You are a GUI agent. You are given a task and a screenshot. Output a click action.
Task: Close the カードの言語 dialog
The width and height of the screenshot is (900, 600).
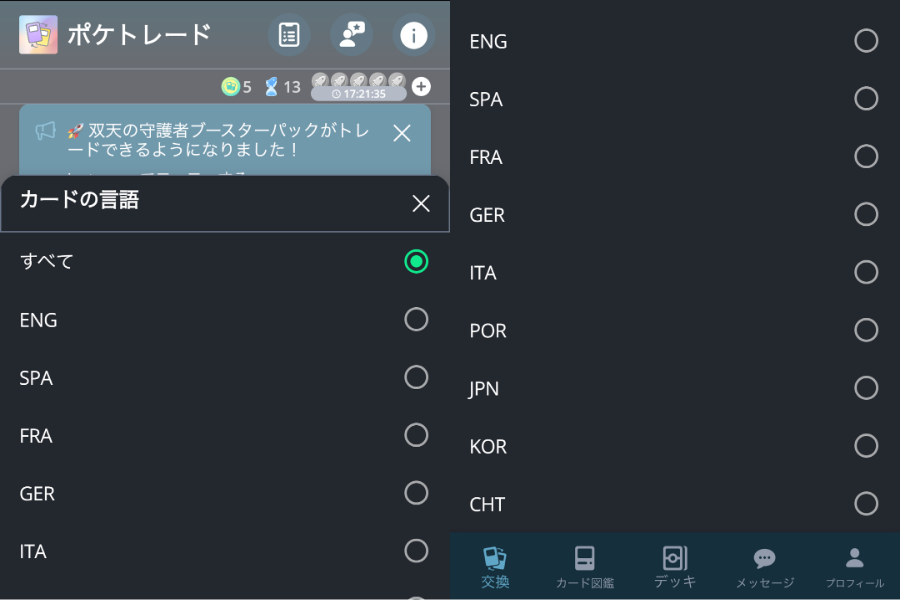(421, 204)
